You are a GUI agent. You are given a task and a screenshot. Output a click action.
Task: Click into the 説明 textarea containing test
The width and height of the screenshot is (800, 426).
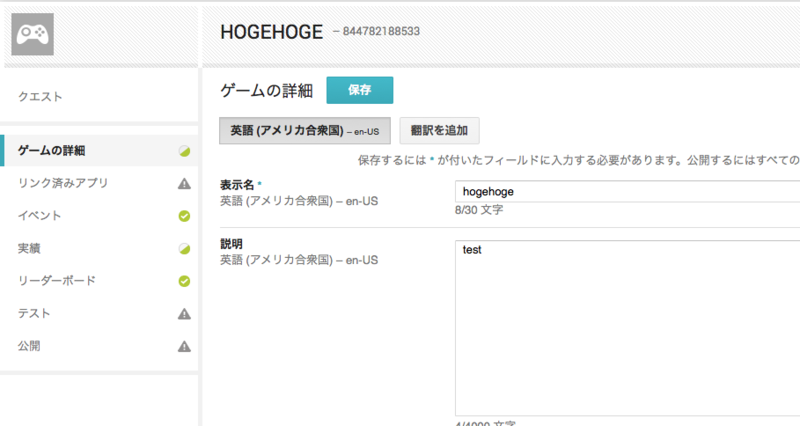click(628, 329)
